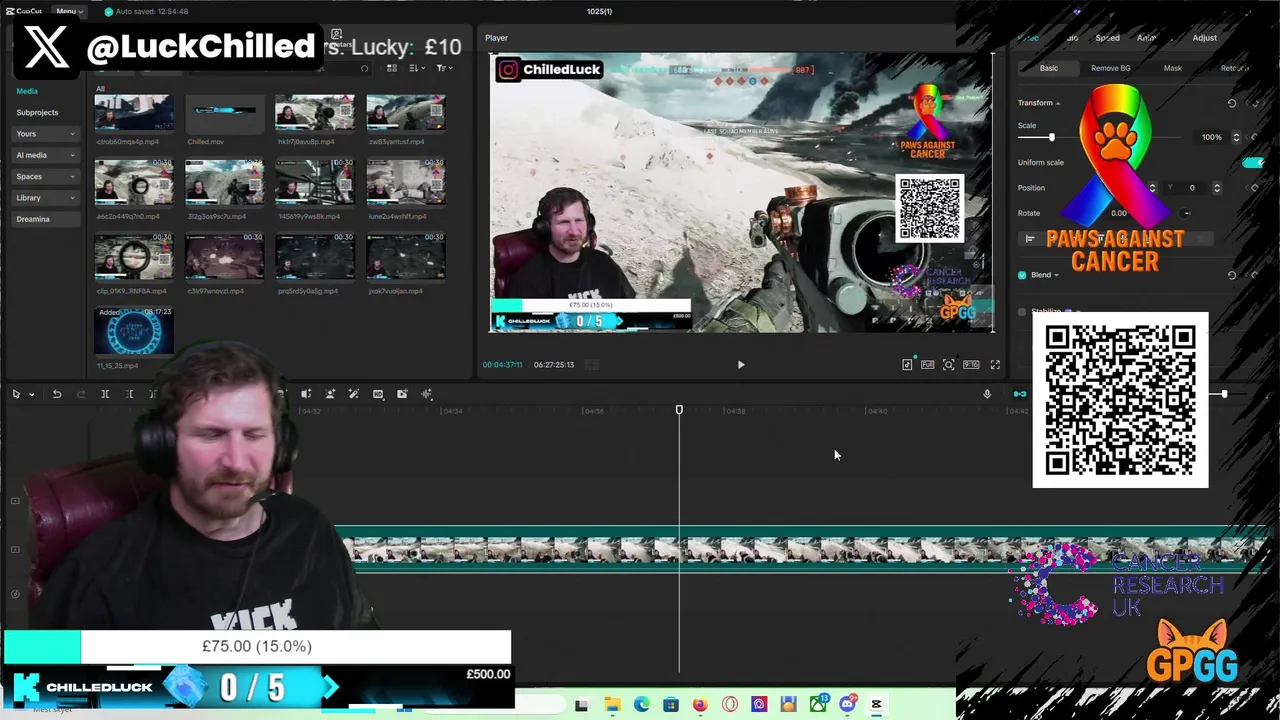Open the Media section in sidebar
The image size is (1280, 720).
27,91
